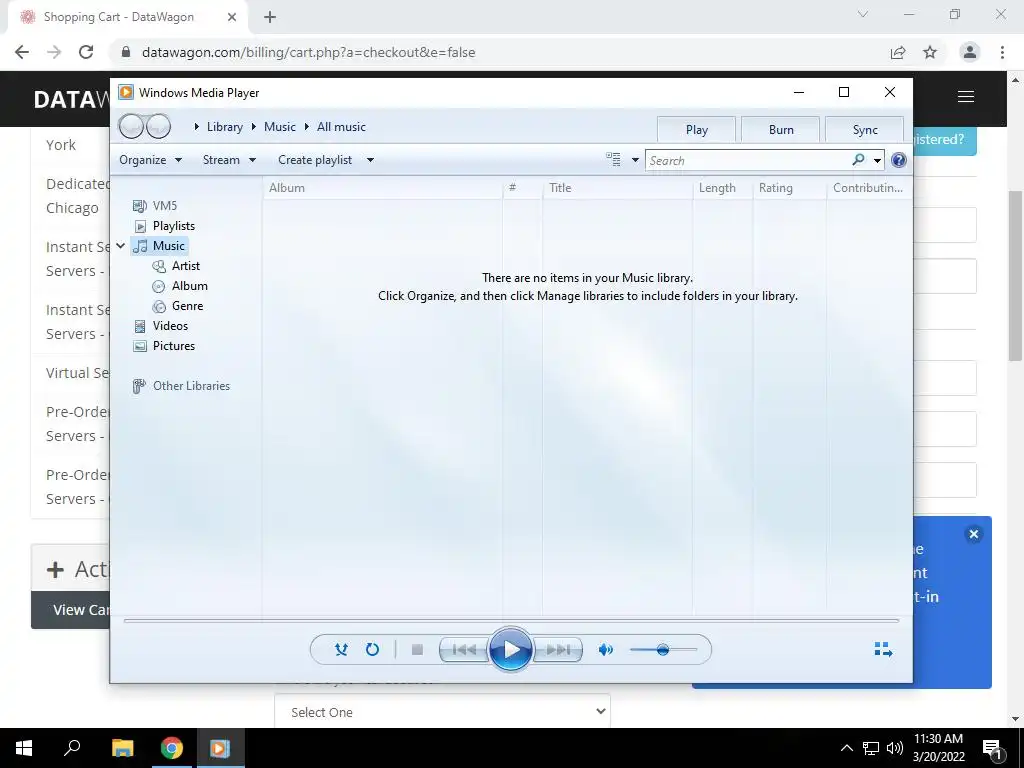Open the Stream menu
This screenshot has height=768, width=1024.
click(229, 160)
